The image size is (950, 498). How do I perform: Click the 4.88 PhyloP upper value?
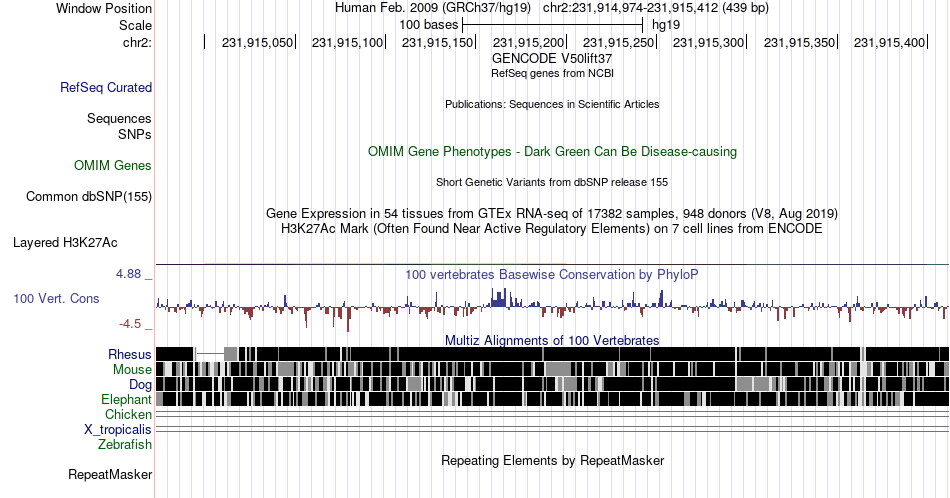click(x=128, y=274)
